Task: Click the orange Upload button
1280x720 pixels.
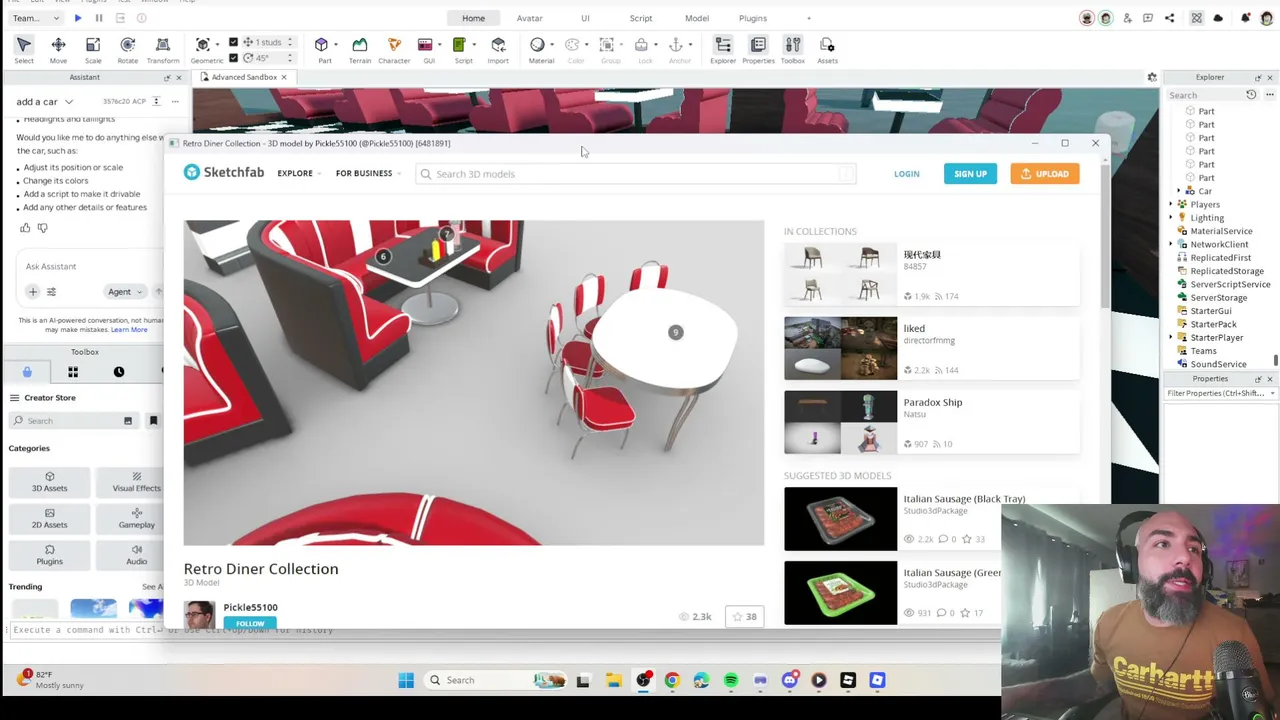Action: (x=1045, y=174)
